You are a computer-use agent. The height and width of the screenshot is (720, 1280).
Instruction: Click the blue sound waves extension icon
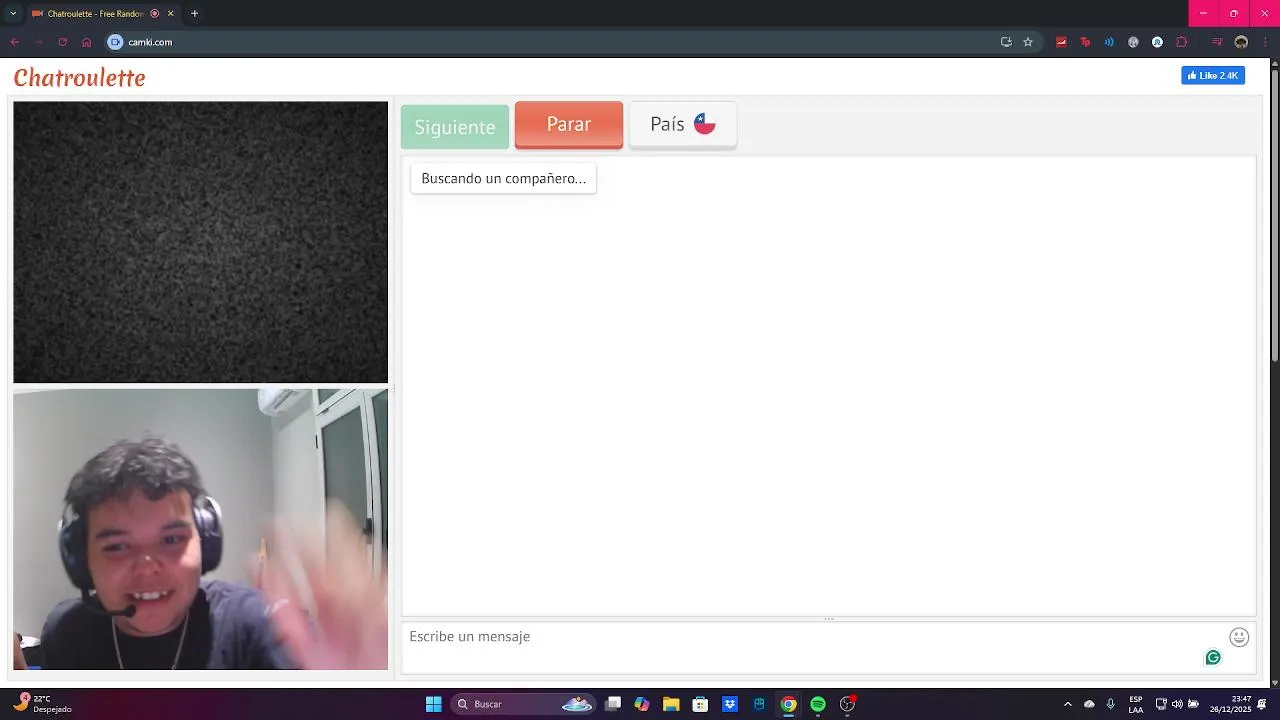click(1109, 42)
